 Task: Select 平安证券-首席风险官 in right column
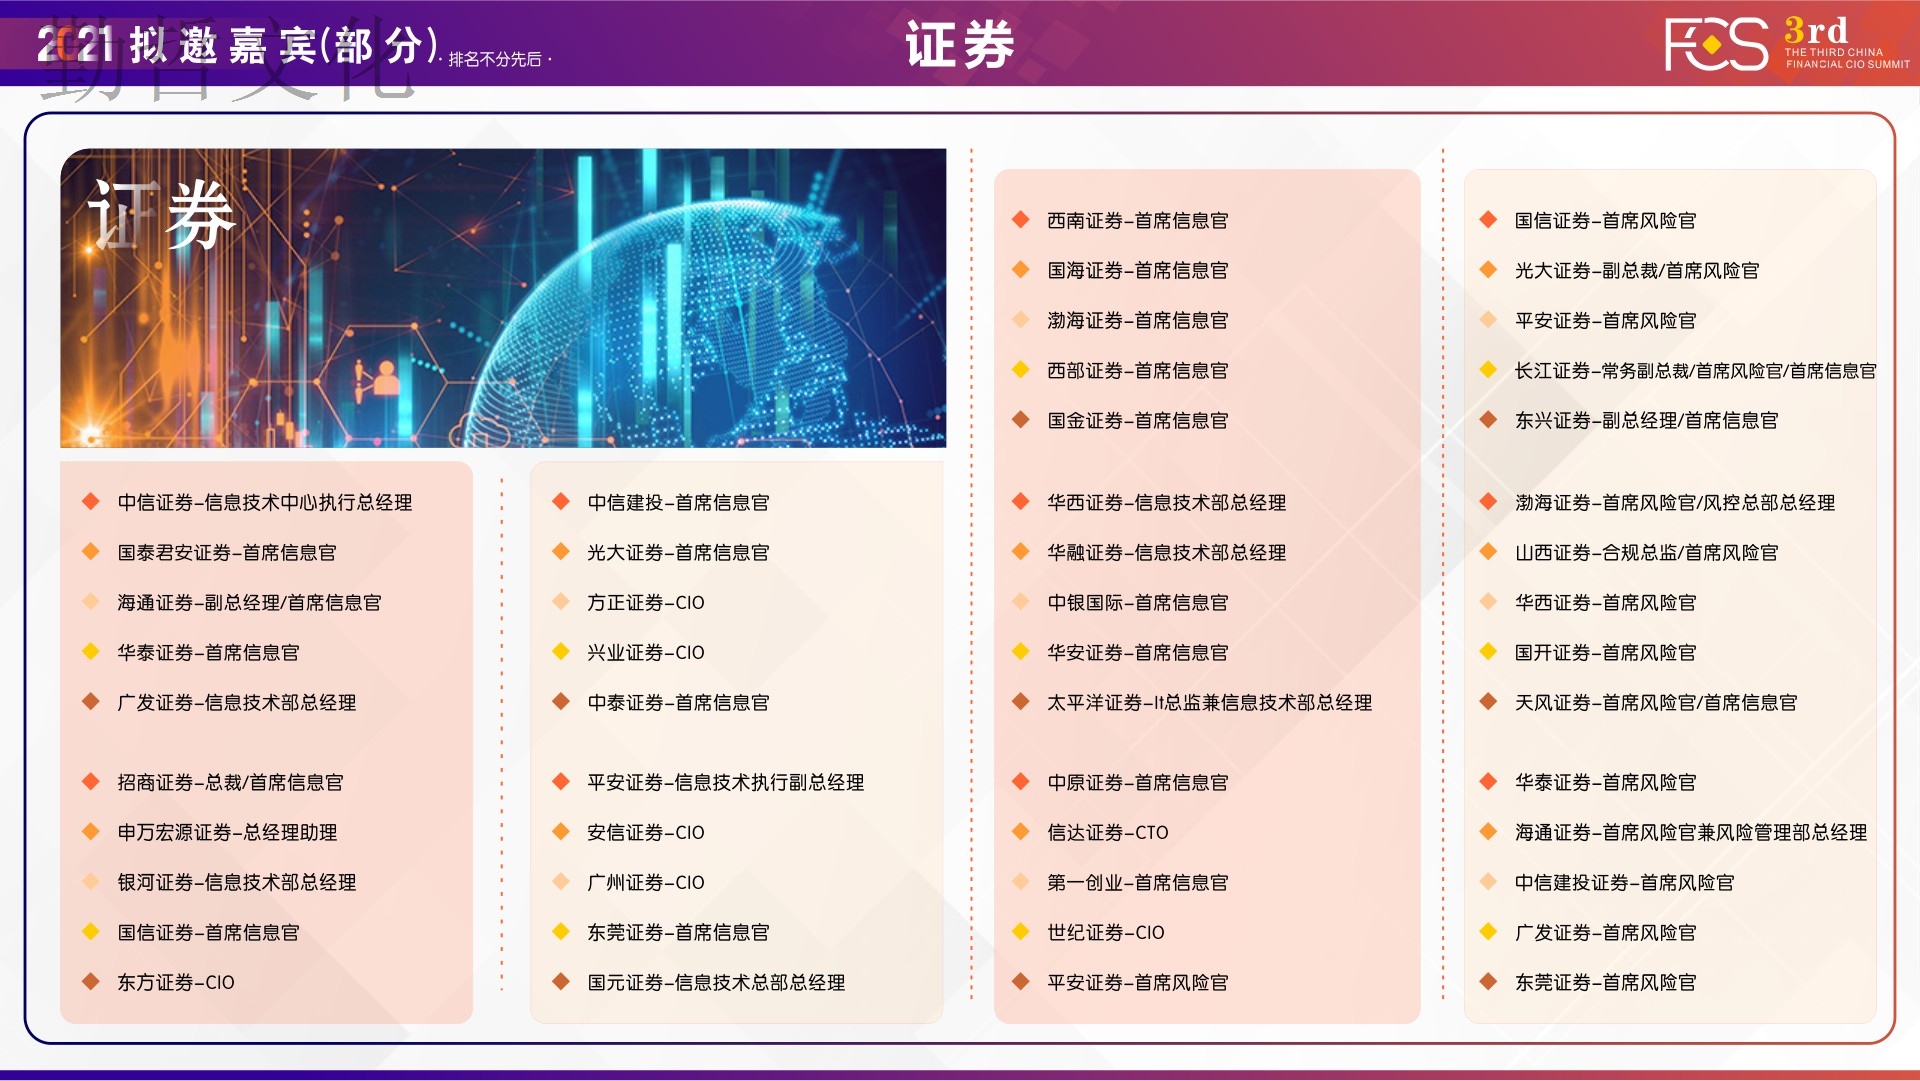[x=1606, y=321]
